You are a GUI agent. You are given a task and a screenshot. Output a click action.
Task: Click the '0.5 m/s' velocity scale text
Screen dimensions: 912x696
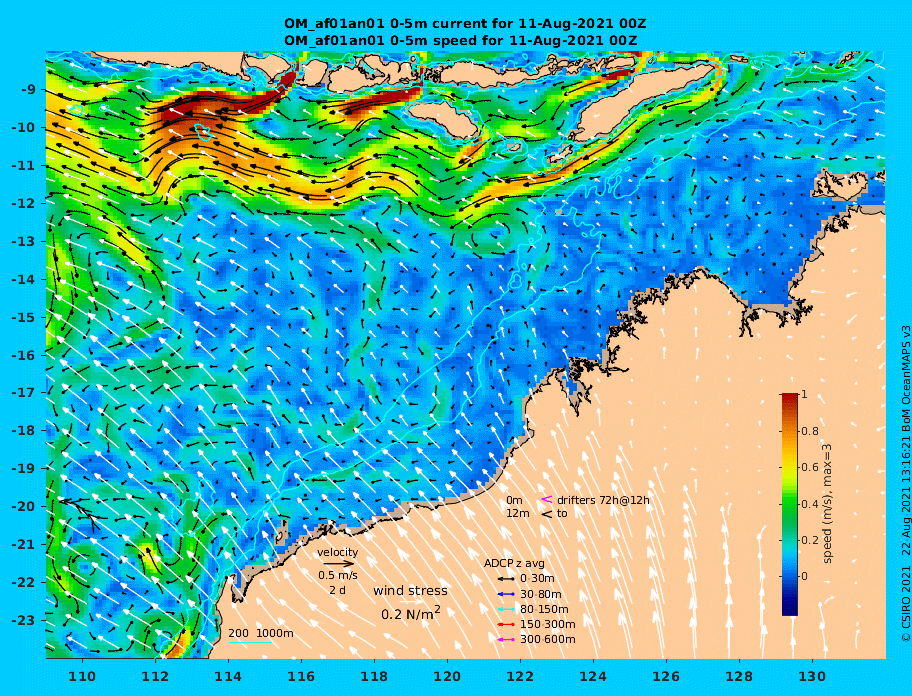click(x=337, y=575)
